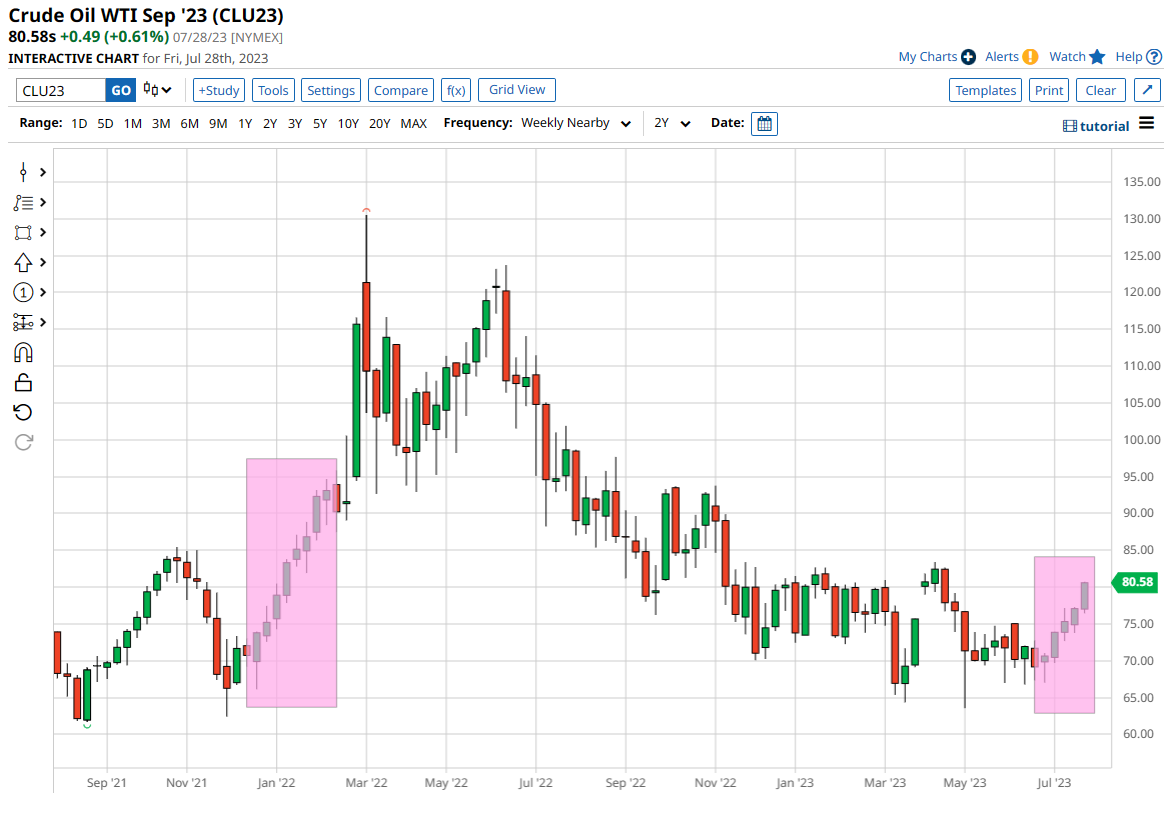Toggle the lock drawings icon
The width and height of the screenshot is (1173, 819).
[x=23, y=382]
